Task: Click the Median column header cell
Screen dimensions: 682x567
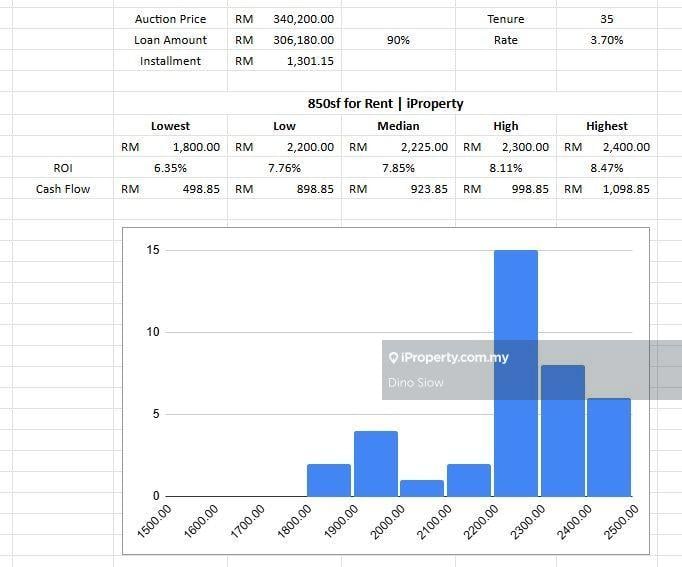Action: coord(398,126)
